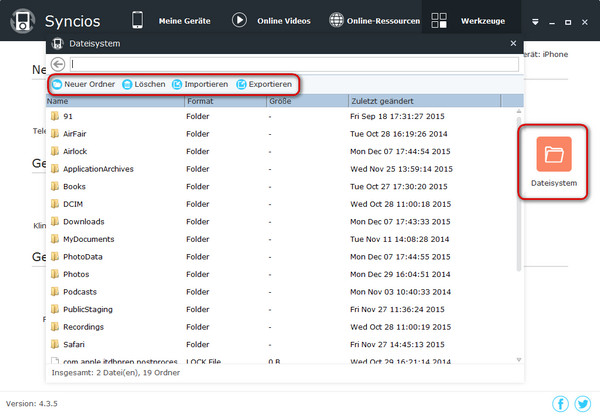Open the Facebook link icon

click(x=560, y=404)
